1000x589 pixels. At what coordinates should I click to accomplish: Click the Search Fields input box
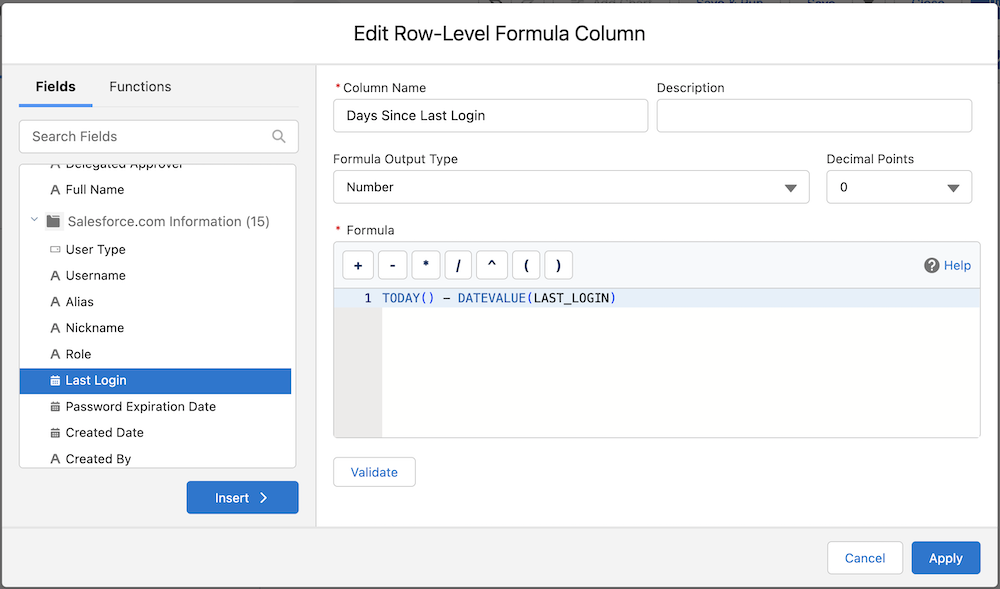click(x=159, y=136)
